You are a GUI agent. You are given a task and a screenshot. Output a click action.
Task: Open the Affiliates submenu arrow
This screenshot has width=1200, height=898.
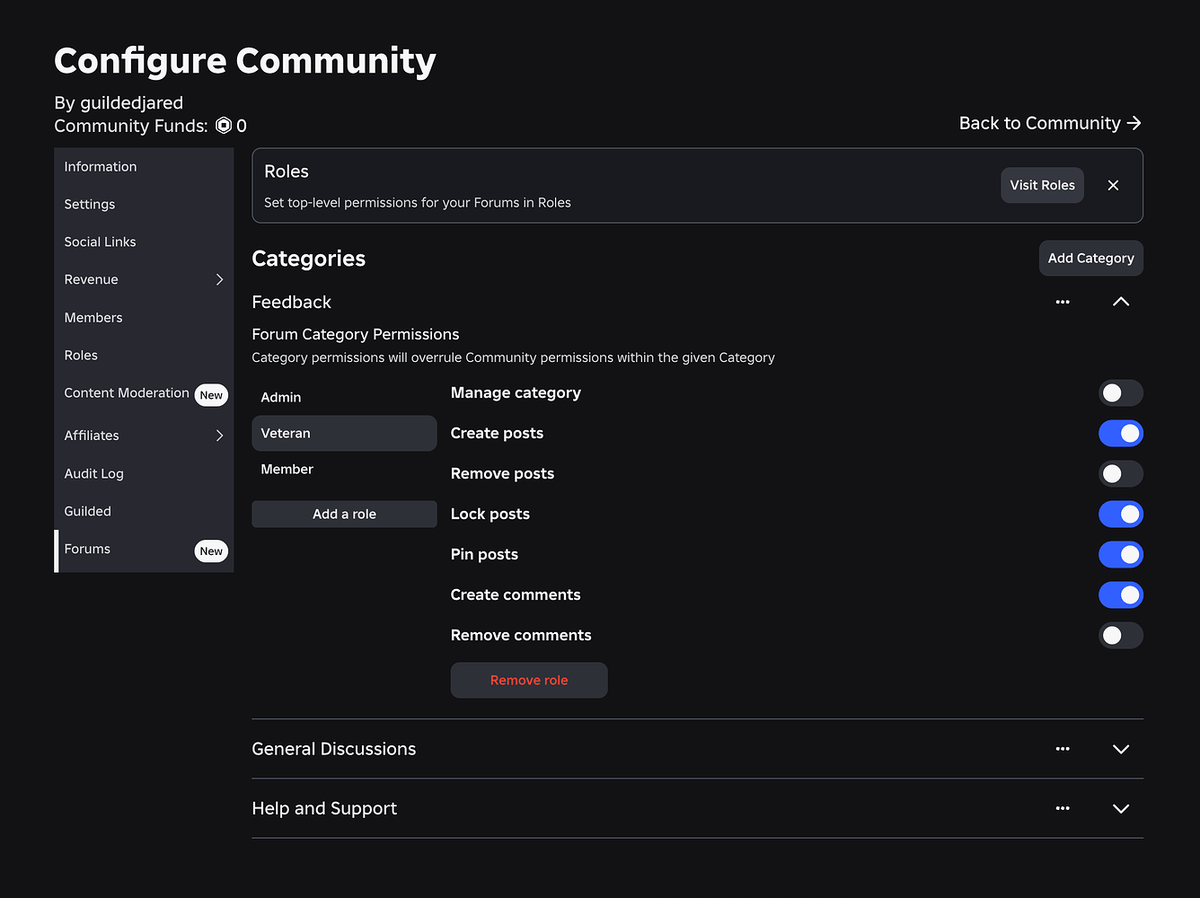point(219,435)
